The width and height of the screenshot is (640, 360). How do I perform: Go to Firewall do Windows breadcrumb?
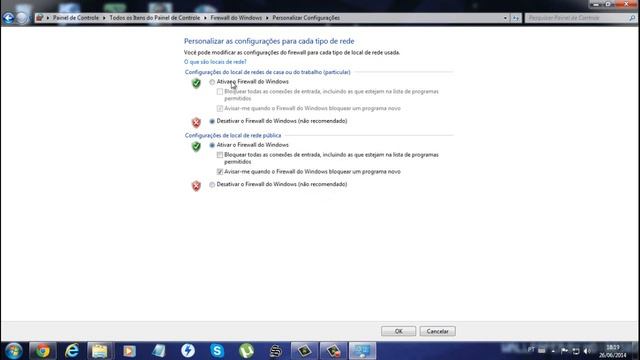click(236, 18)
